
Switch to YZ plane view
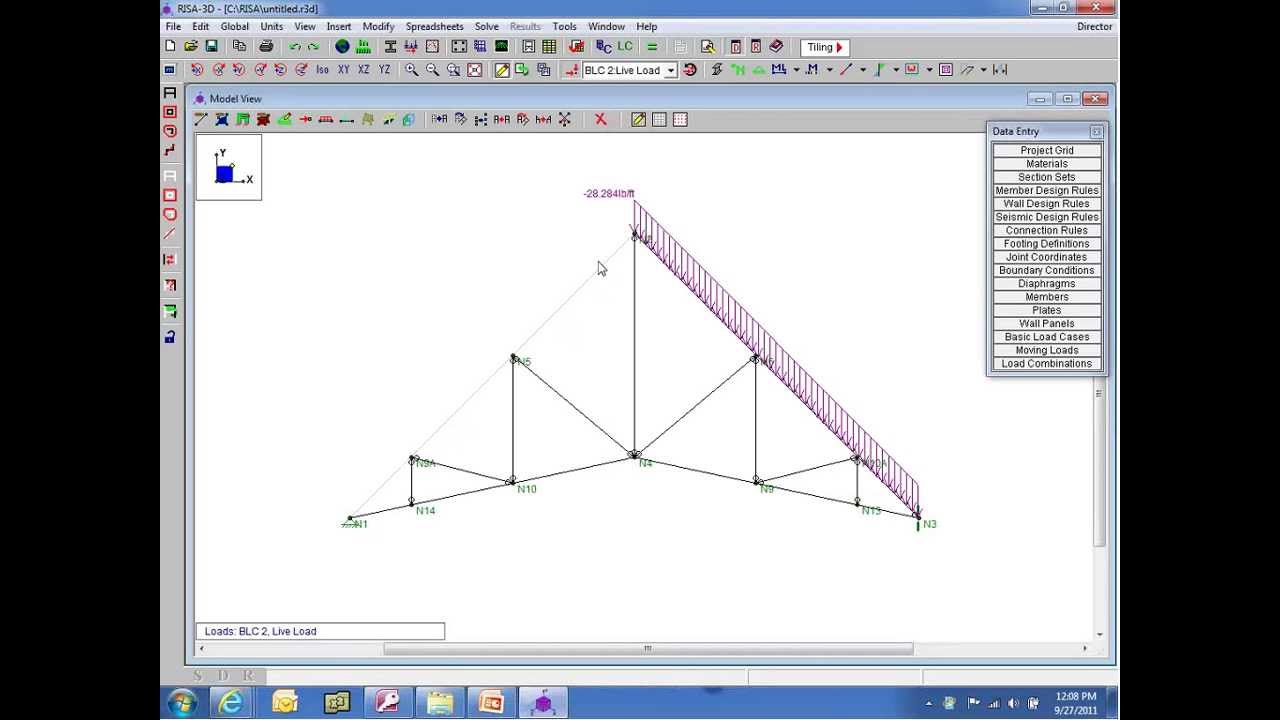(x=384, y=70)
